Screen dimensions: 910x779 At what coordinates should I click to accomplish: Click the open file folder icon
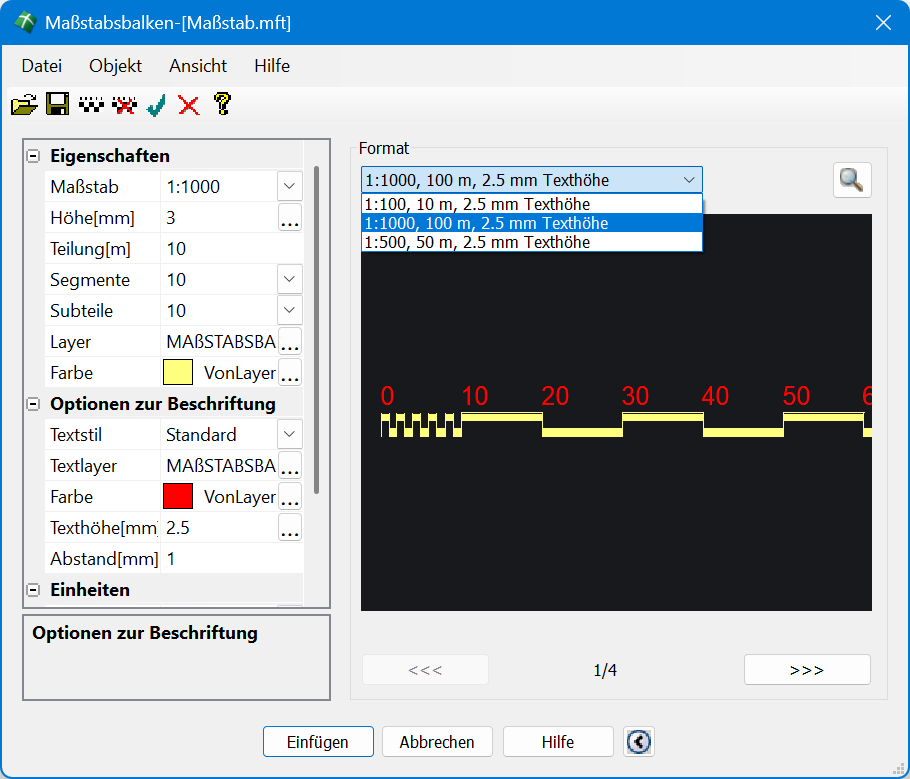[24, 104]
